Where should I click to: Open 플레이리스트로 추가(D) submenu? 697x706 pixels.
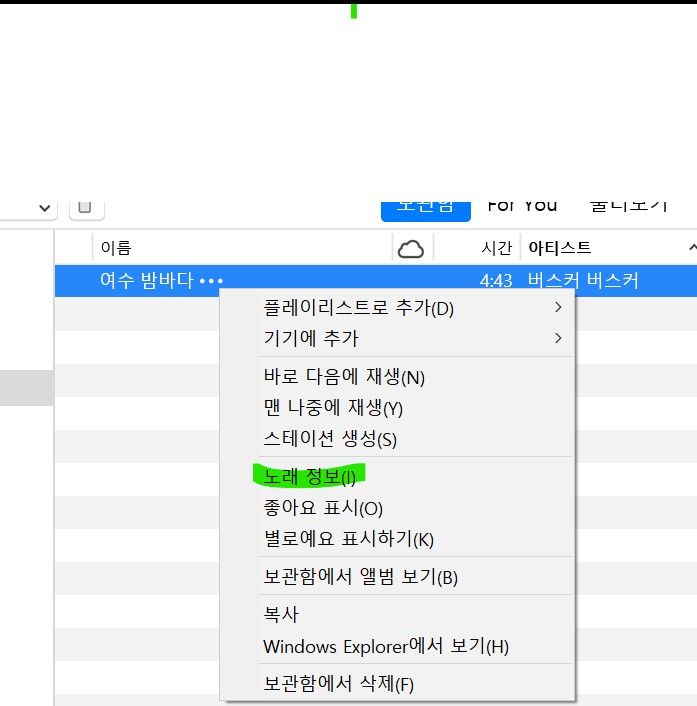point(397,308)
